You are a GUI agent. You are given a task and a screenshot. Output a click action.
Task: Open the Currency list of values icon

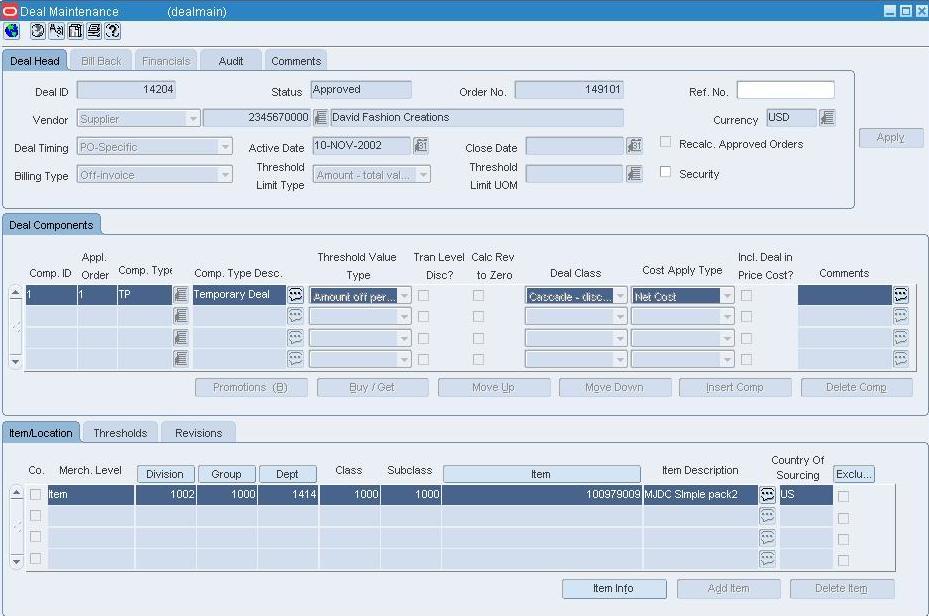point(827,118)
